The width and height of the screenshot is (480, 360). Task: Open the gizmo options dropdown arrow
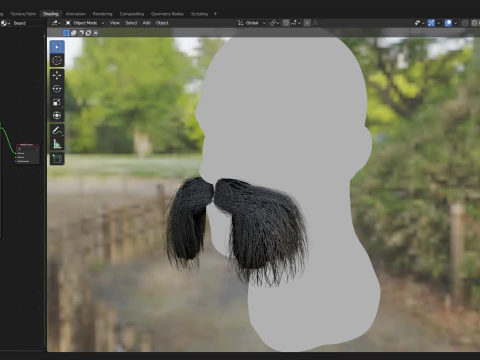(438, 23)
